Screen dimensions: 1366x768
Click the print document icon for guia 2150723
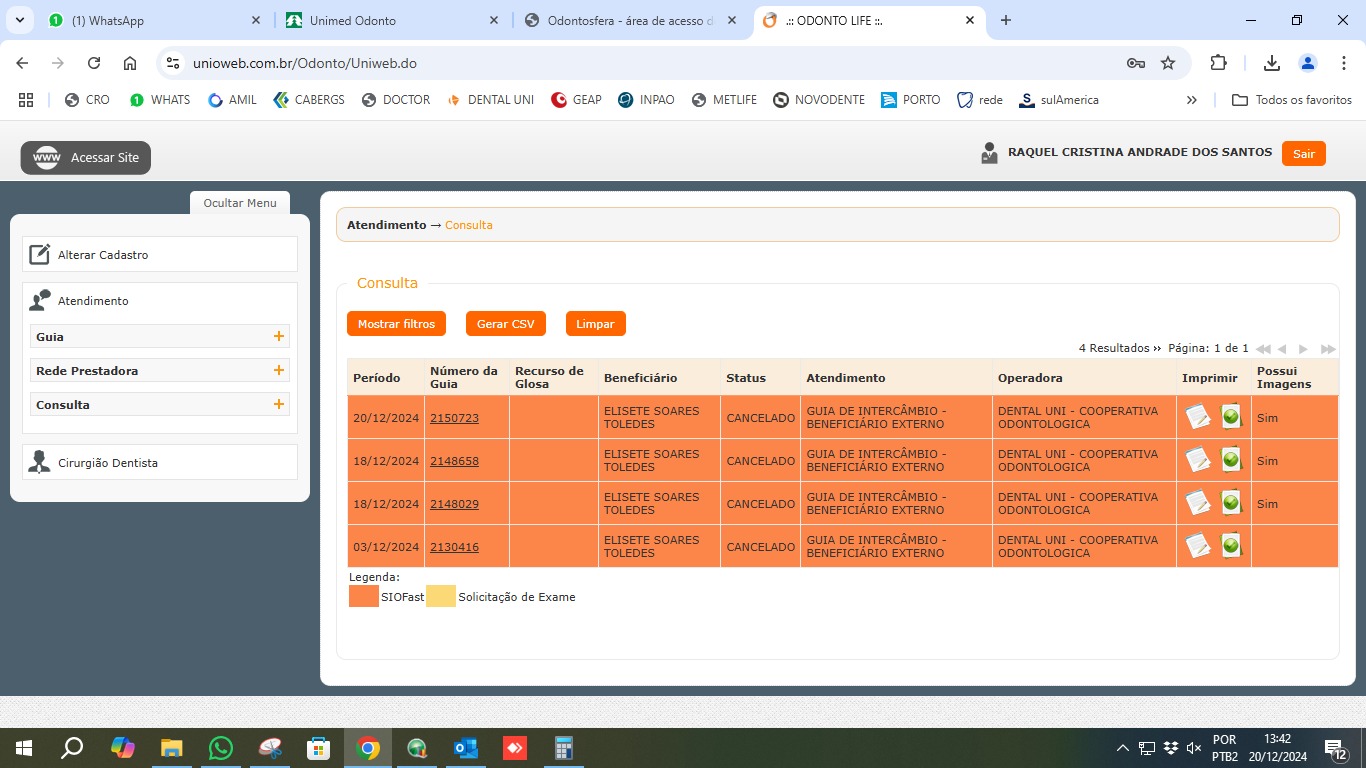1197,417
